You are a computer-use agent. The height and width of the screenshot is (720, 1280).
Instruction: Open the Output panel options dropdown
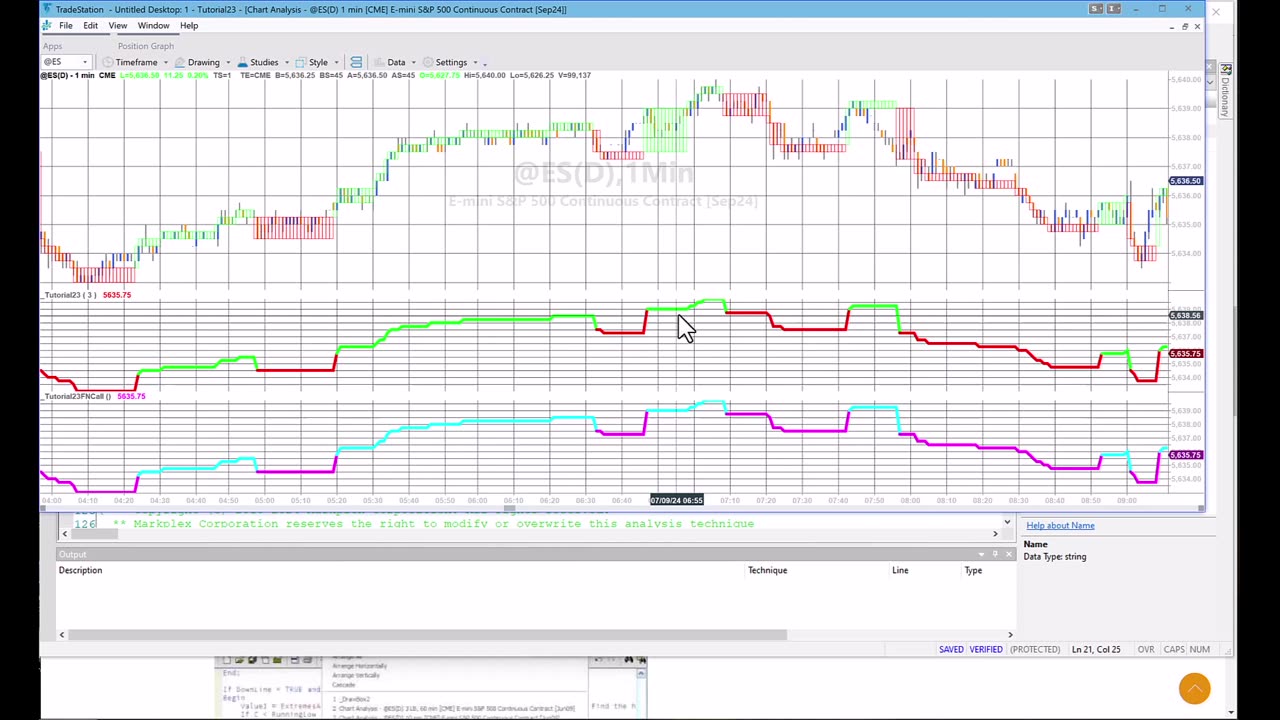982,554
